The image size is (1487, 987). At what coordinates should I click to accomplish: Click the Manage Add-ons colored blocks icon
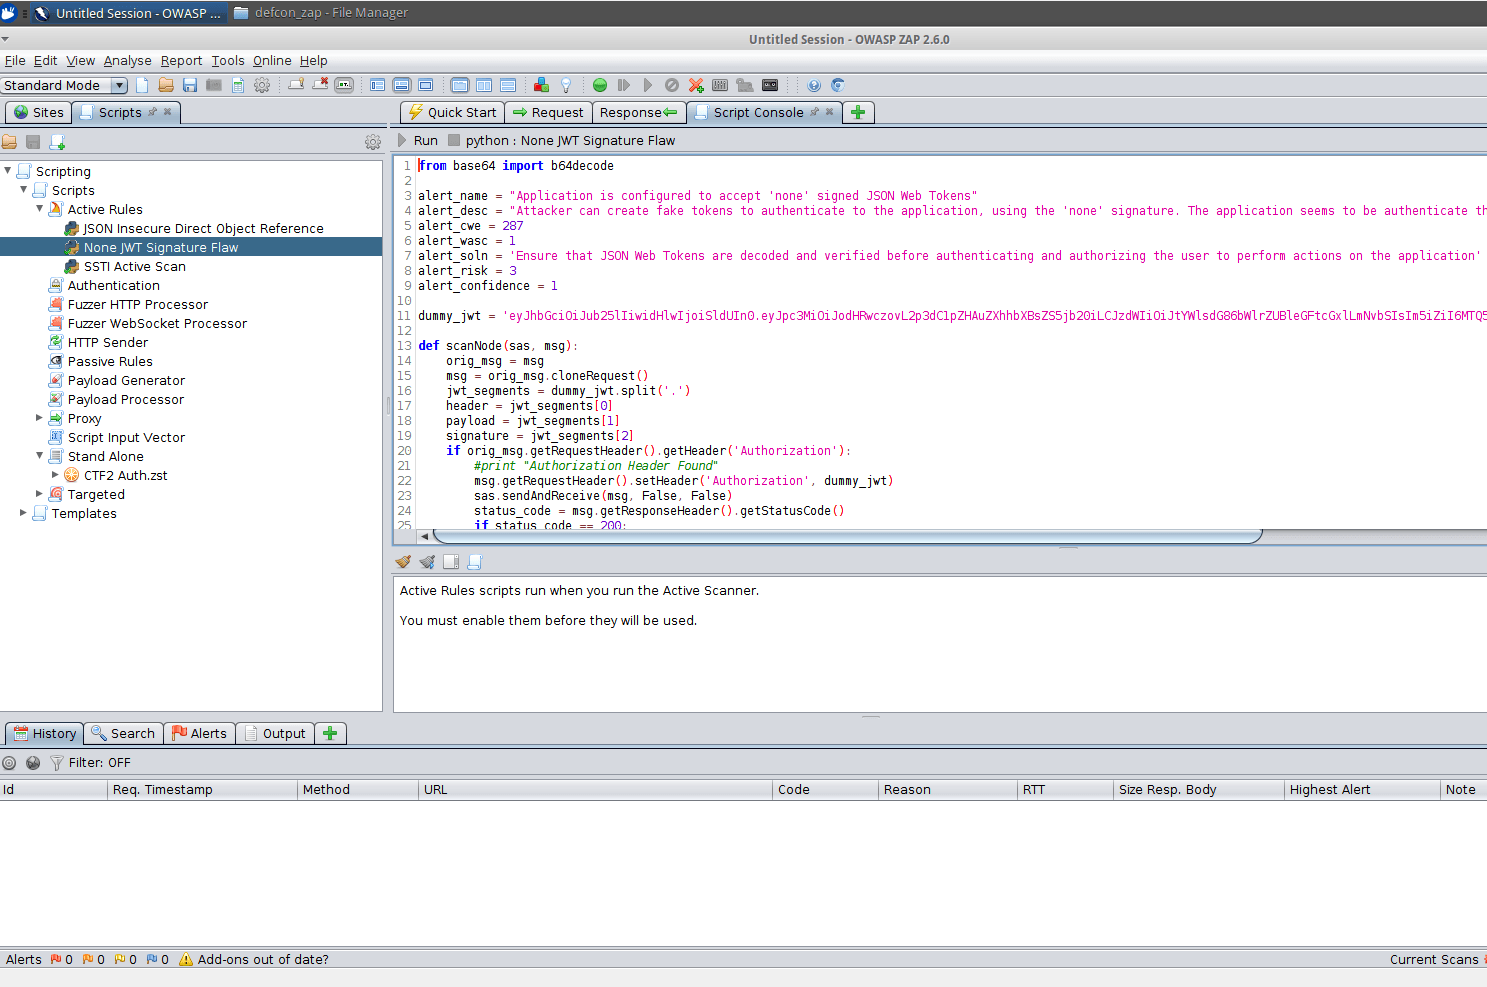[x=541, y=85]
